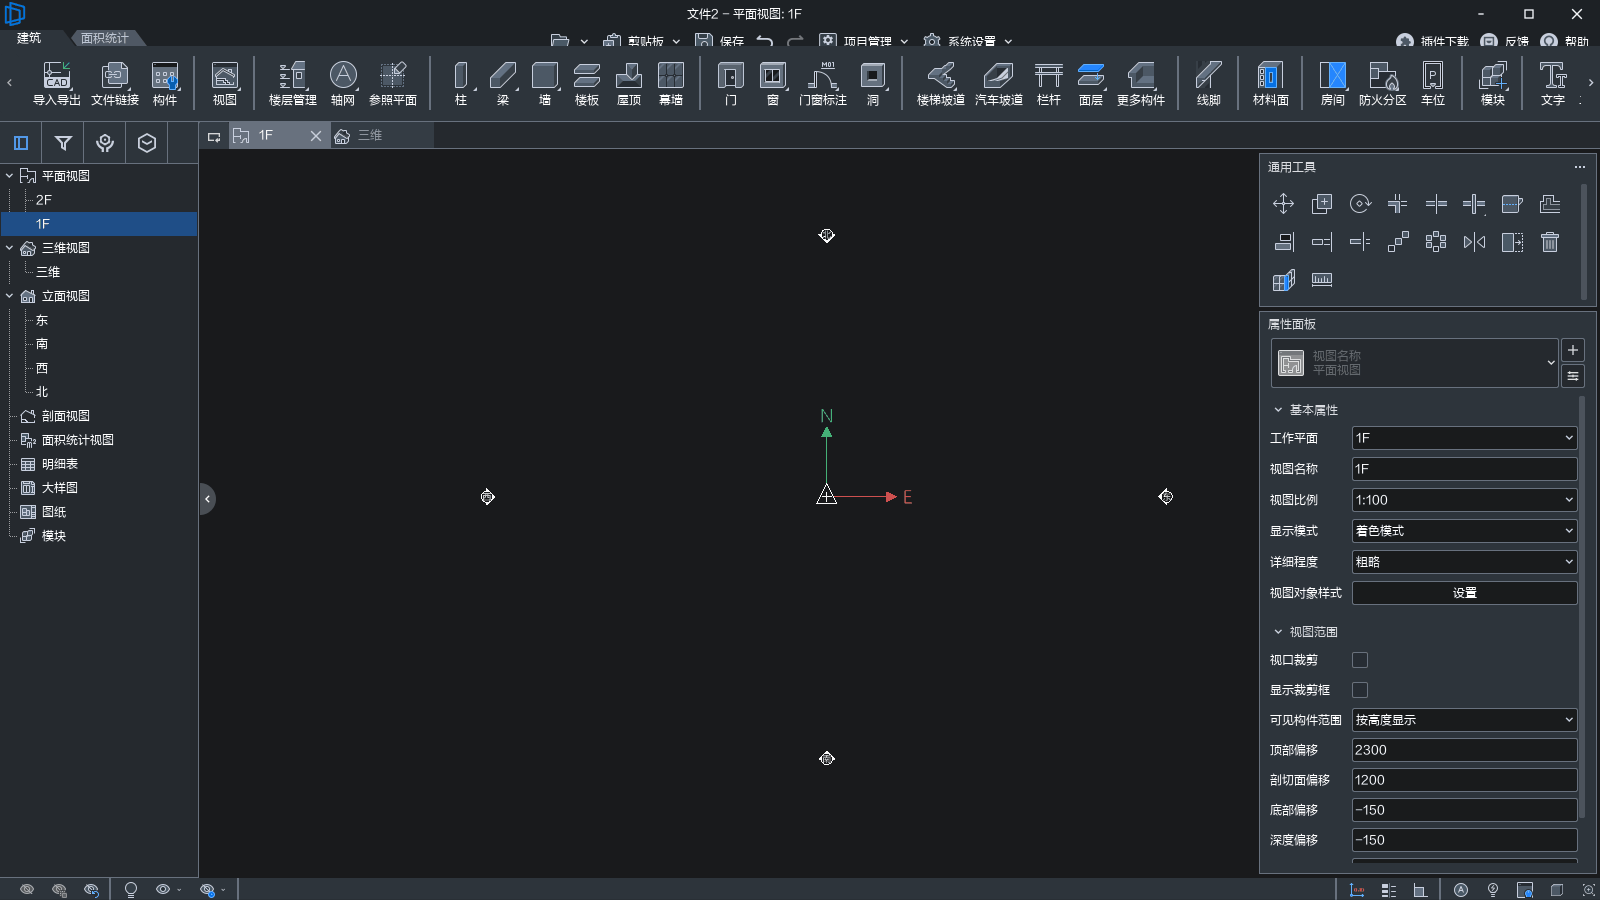Select the 栏杆 (railing) tool
This screenshot has height=900, width=1600.
point(1049,83)
